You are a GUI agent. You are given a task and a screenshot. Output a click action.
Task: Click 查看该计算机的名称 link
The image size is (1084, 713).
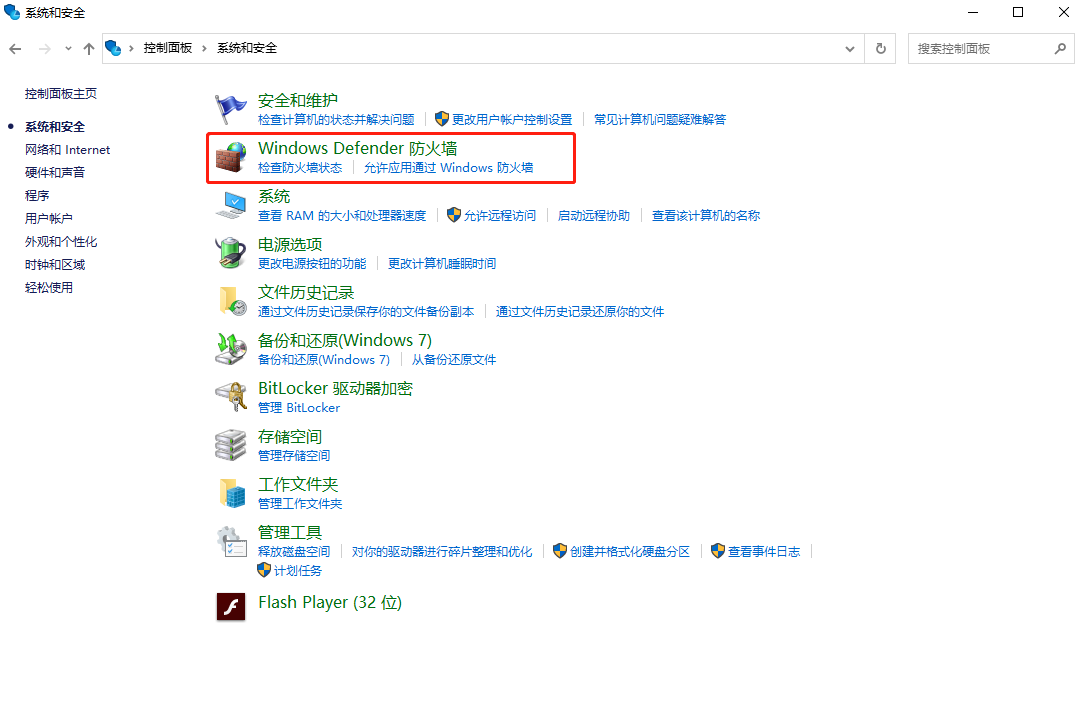706,215
